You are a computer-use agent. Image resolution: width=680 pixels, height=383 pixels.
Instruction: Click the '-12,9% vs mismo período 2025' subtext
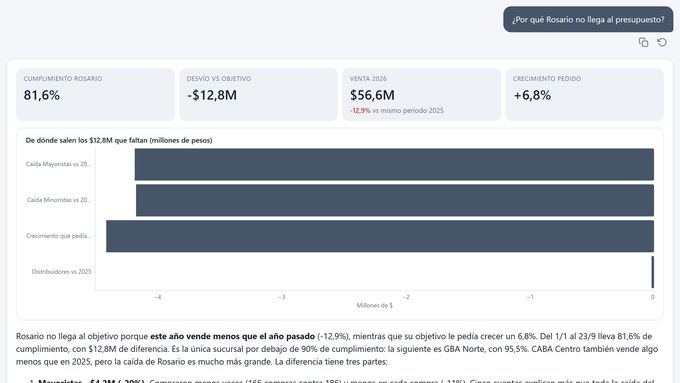tap(397, 111)
